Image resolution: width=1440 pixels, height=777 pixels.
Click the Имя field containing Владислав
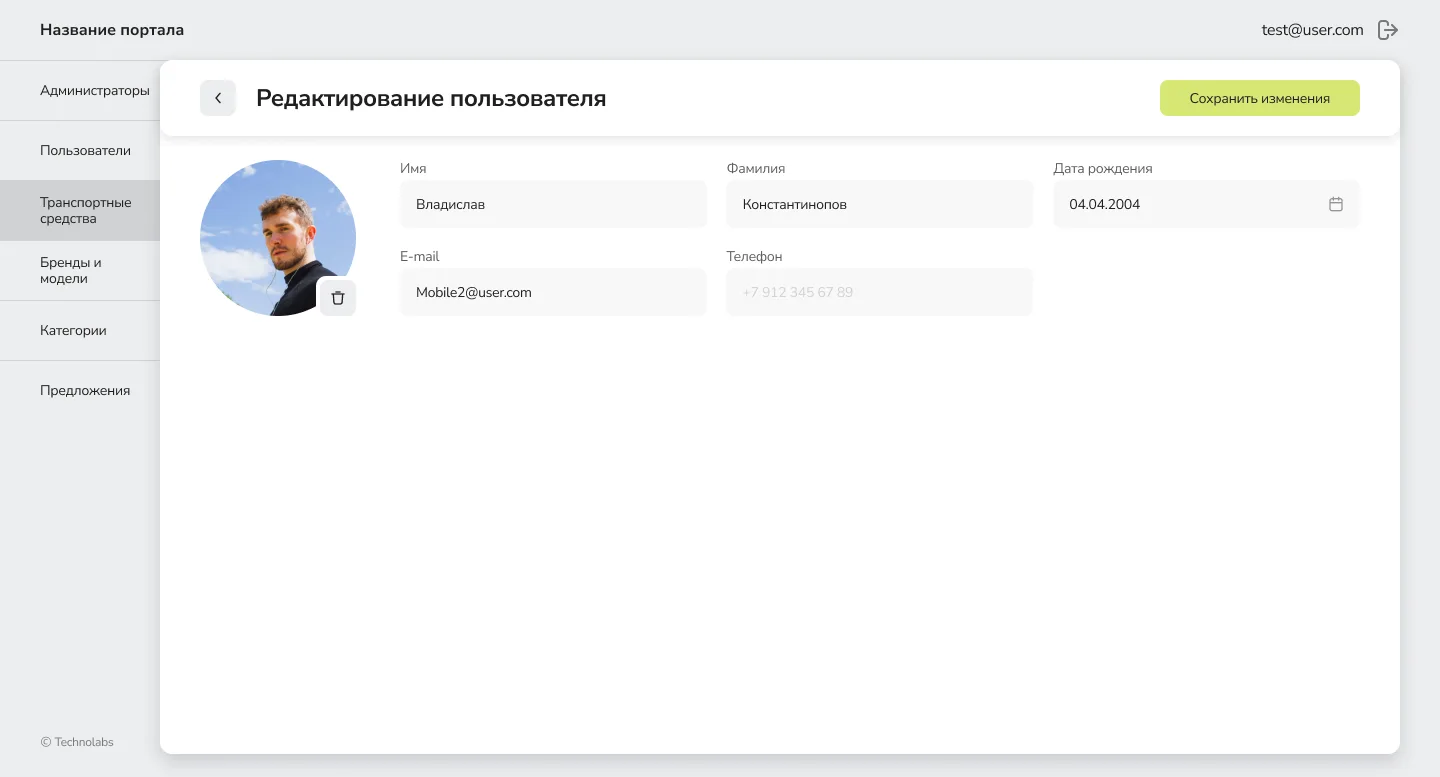tap(553, 204)
